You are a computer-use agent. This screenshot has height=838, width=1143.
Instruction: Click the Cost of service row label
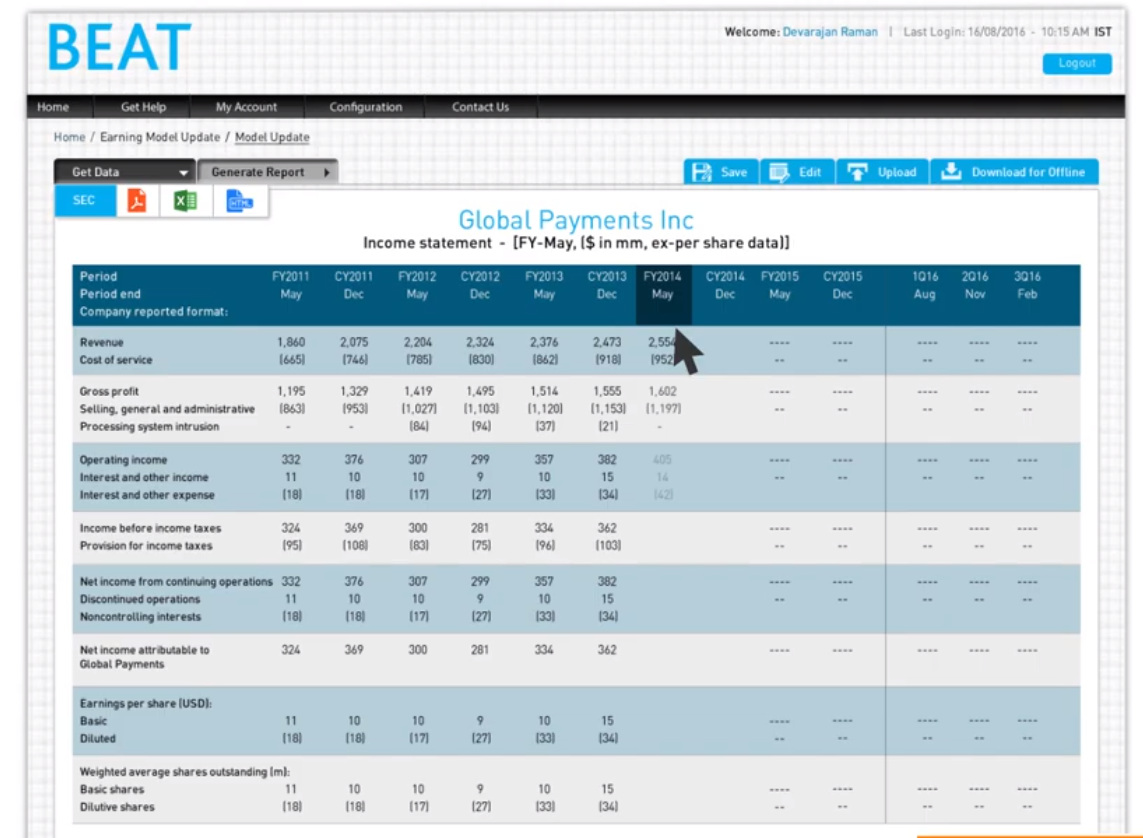[x=116, y=360]
